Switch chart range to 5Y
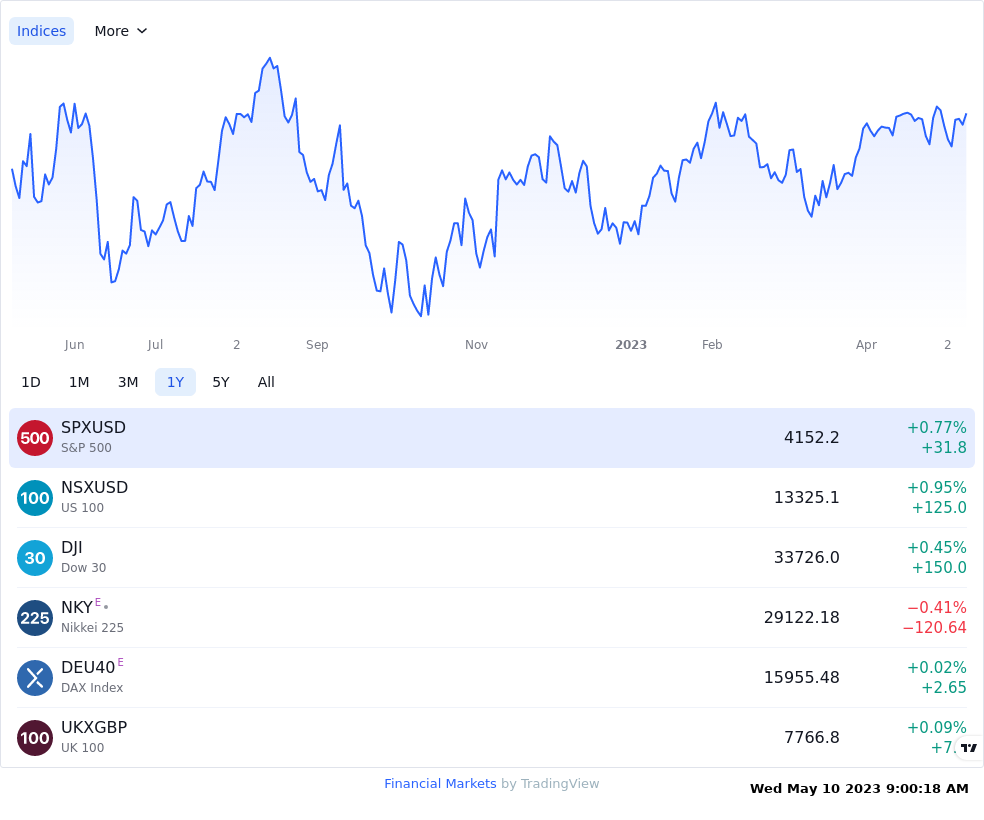Screen dimensions: 984x820 (x=221, y=382)
